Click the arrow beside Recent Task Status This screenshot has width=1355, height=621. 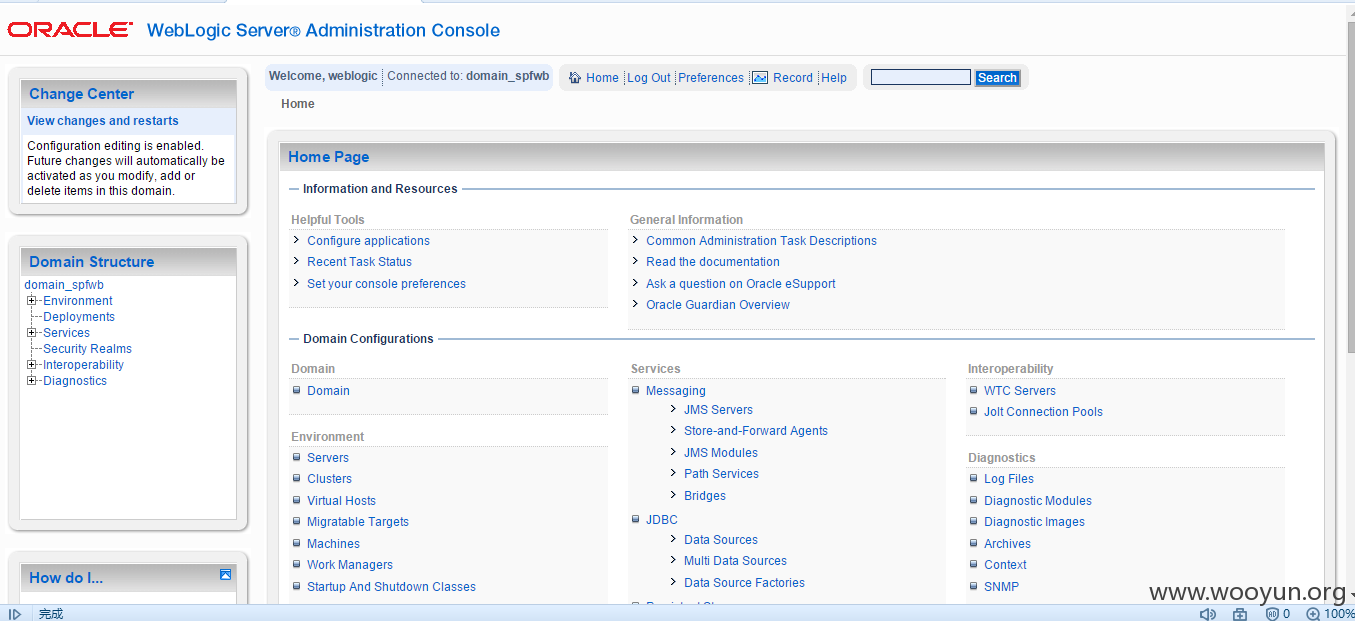click(x=297, y=261)
